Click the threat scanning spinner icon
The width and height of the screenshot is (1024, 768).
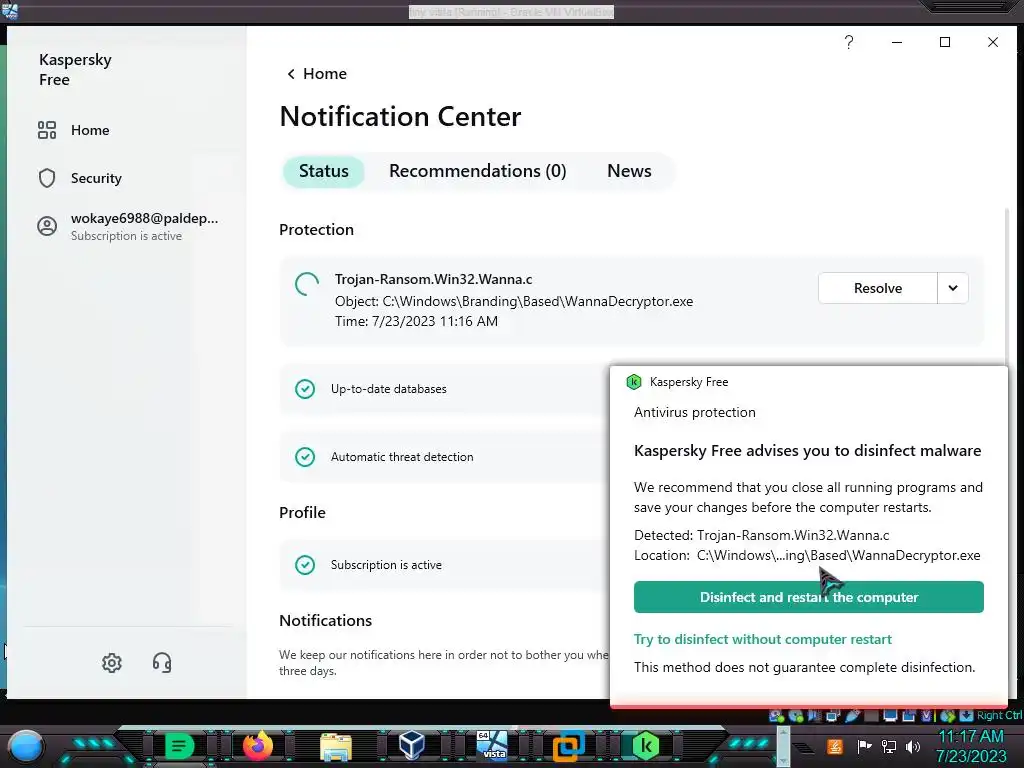[x=307, y=284]
